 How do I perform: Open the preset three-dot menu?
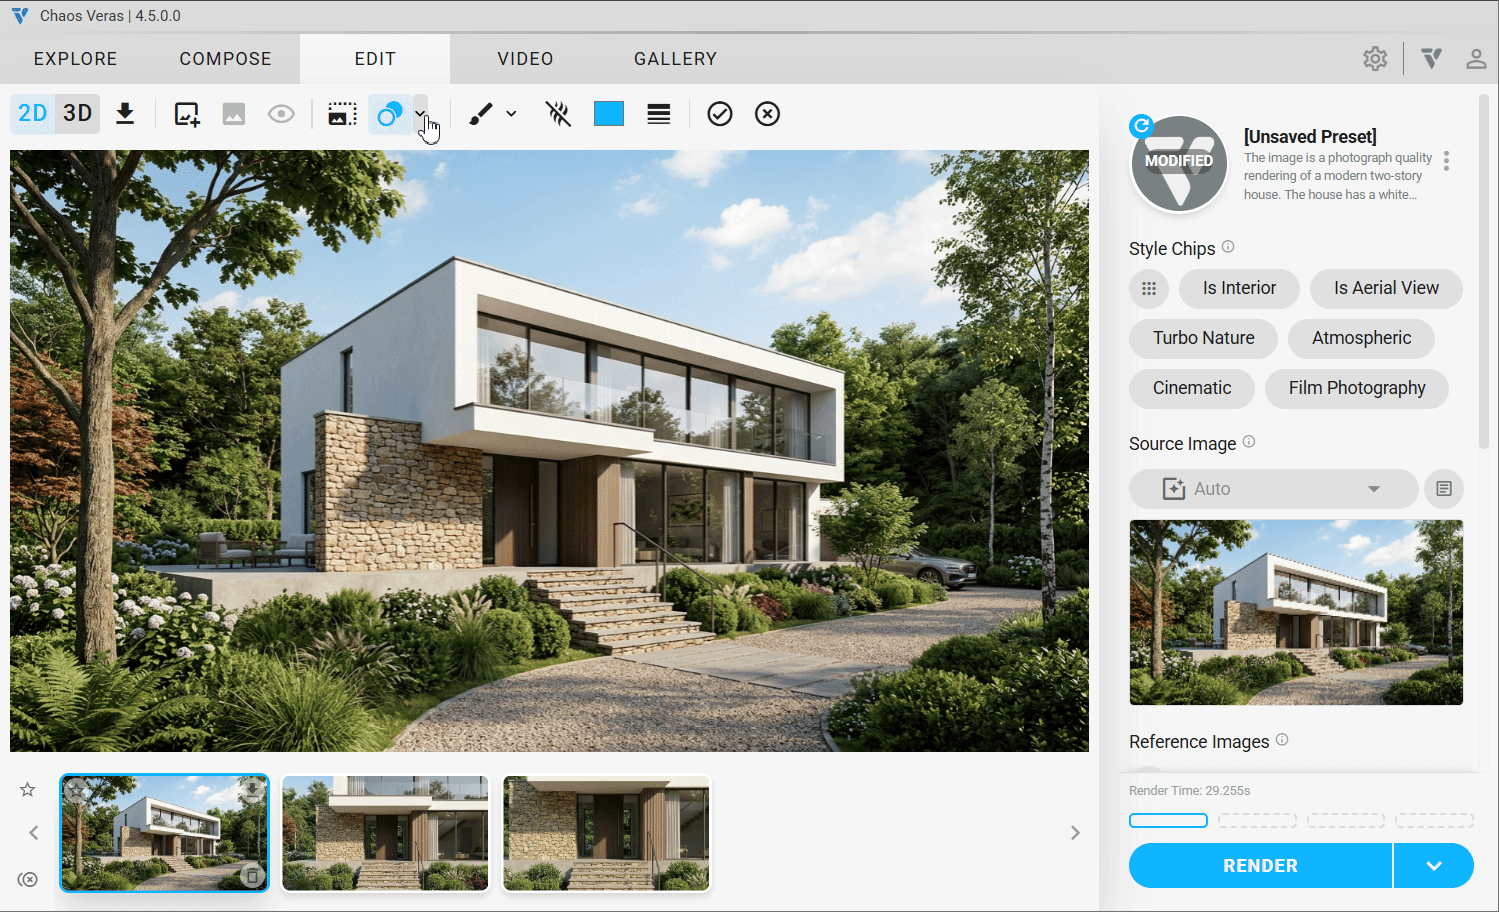tap(1446, 161)
